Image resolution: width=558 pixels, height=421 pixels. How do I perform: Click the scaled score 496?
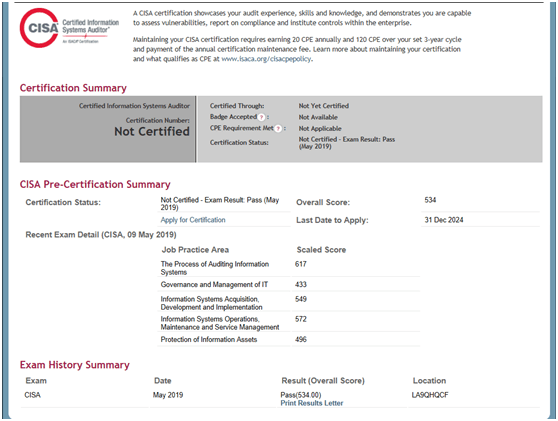tap(301, 339)
